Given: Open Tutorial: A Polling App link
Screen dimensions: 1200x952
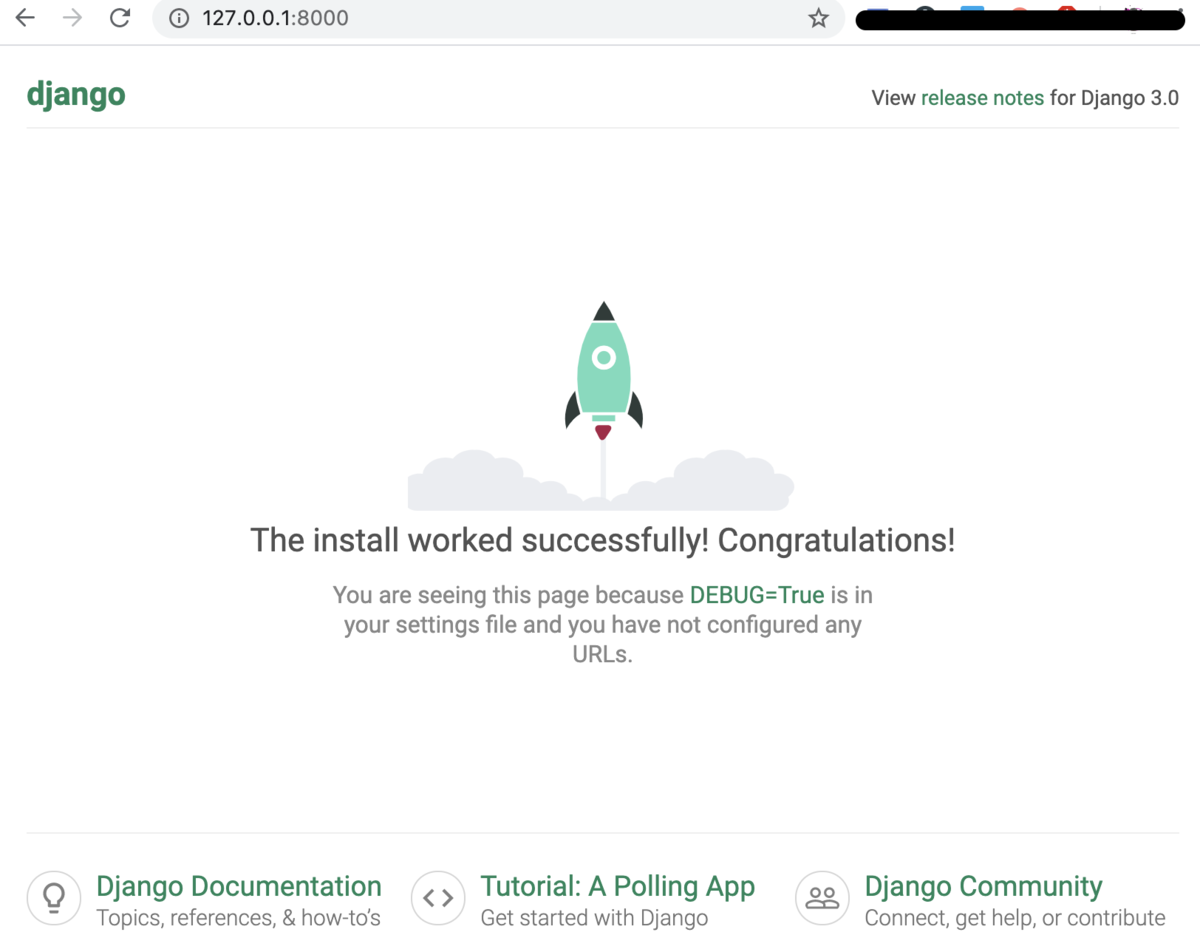Looking at the screenshot, I should (618, 886).
